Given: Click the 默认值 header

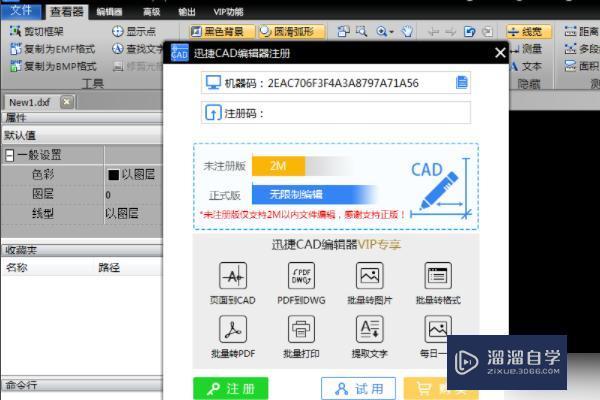Looking at the screenshot, I should tap(82, 135).
